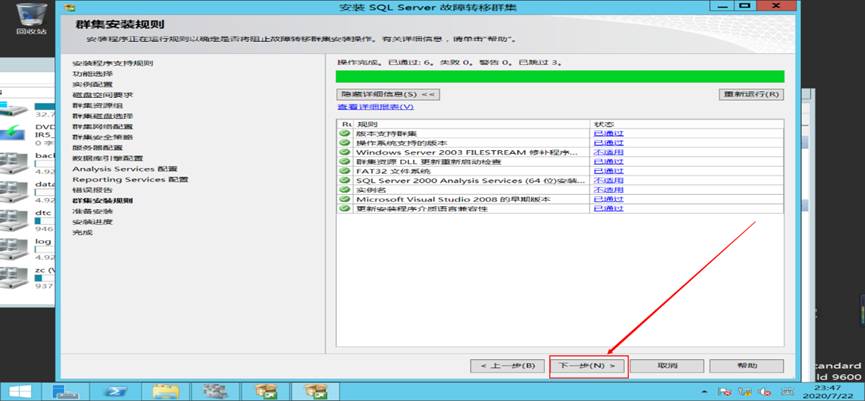The height and width of the screenshot is (401, 865).
Task: Select Reporting Services 配置 step
Action: [130, 179]
